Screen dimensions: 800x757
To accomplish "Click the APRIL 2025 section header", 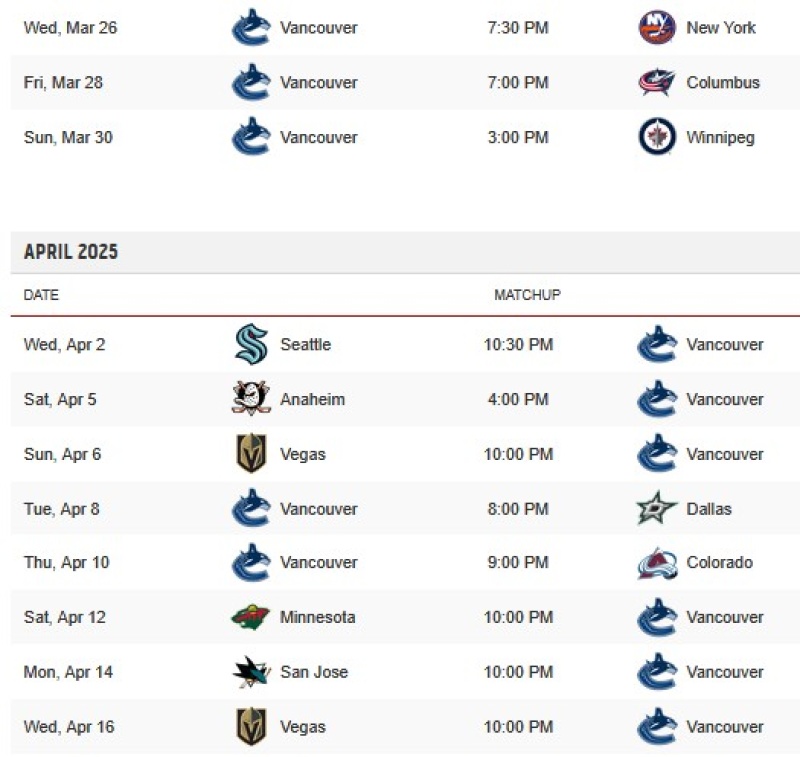I will click(71, 251).
